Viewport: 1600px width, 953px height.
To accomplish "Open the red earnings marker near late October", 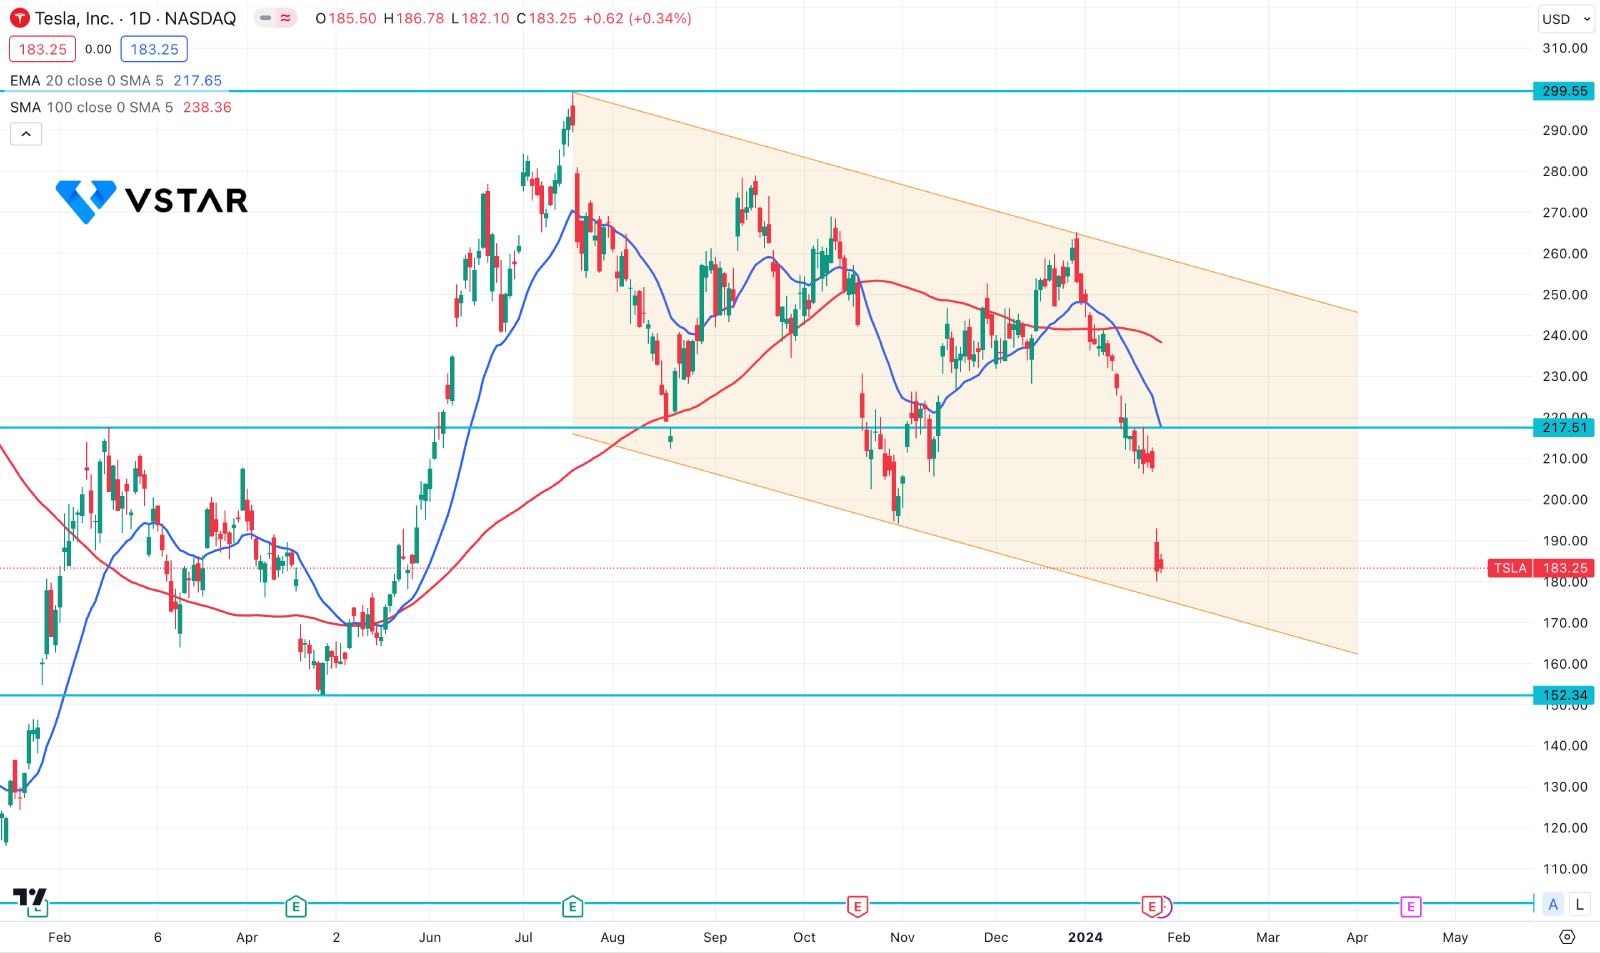I will (857, 907).
